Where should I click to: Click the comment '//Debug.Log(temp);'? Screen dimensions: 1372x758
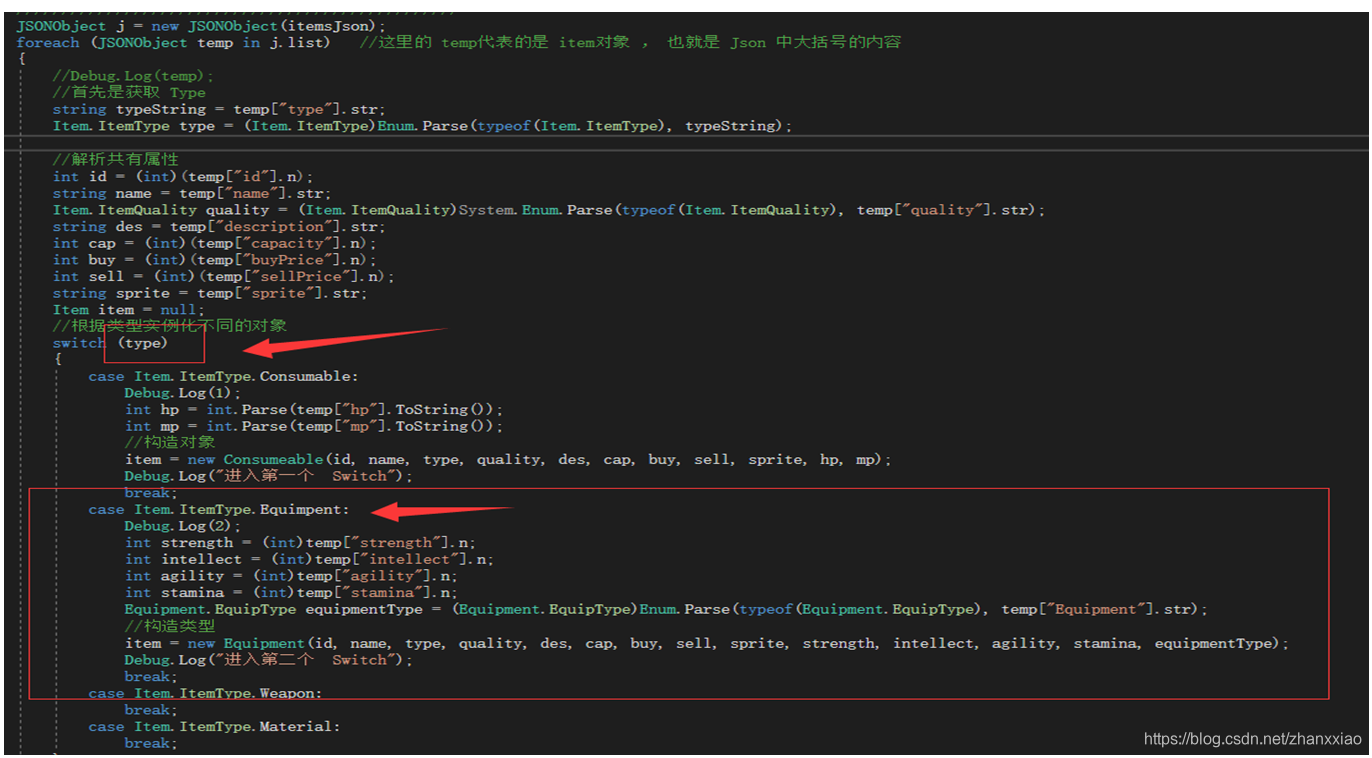click(134, 76)
